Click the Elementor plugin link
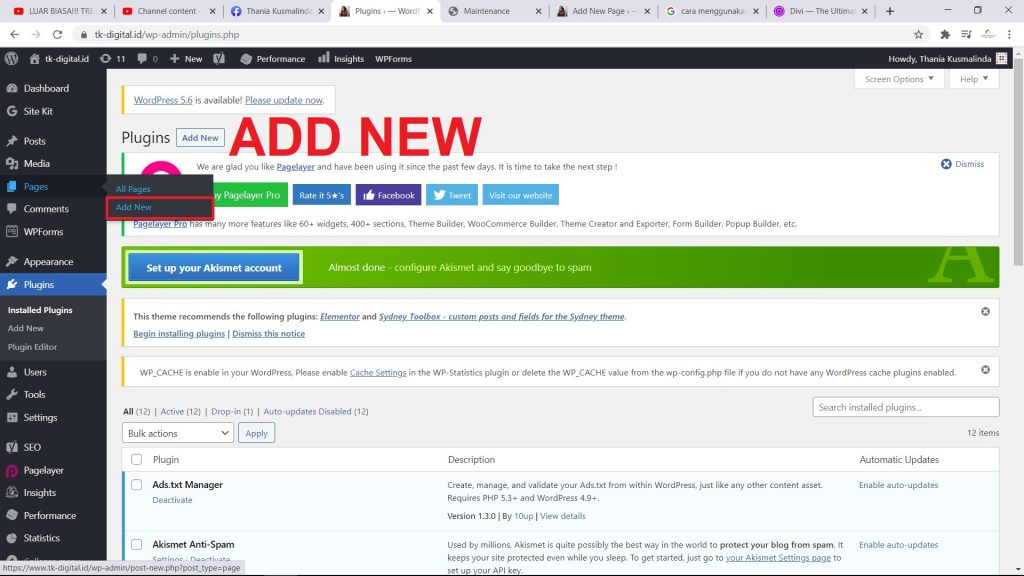 (340, 316)
